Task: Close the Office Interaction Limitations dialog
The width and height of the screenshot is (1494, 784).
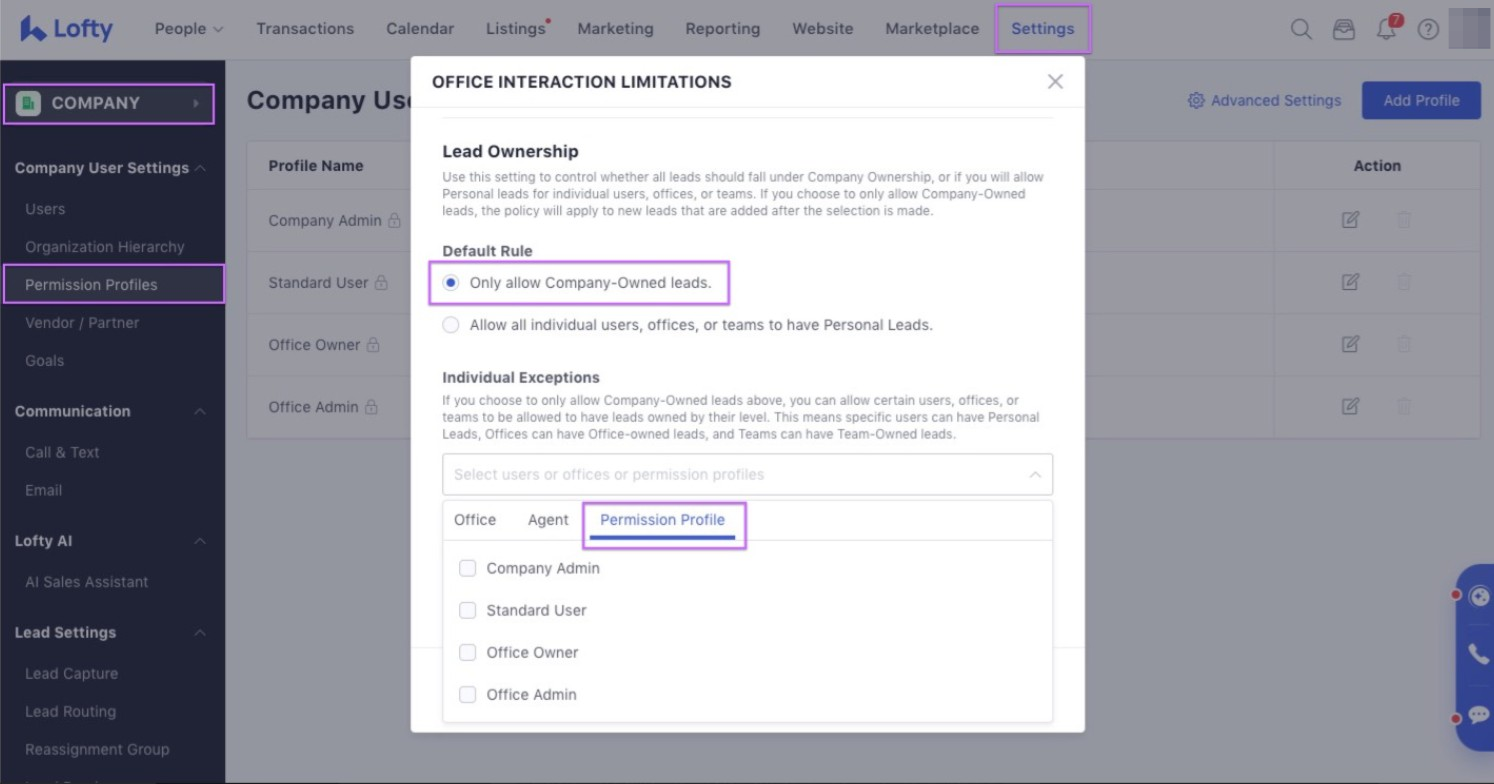Action: (1055, 82)
